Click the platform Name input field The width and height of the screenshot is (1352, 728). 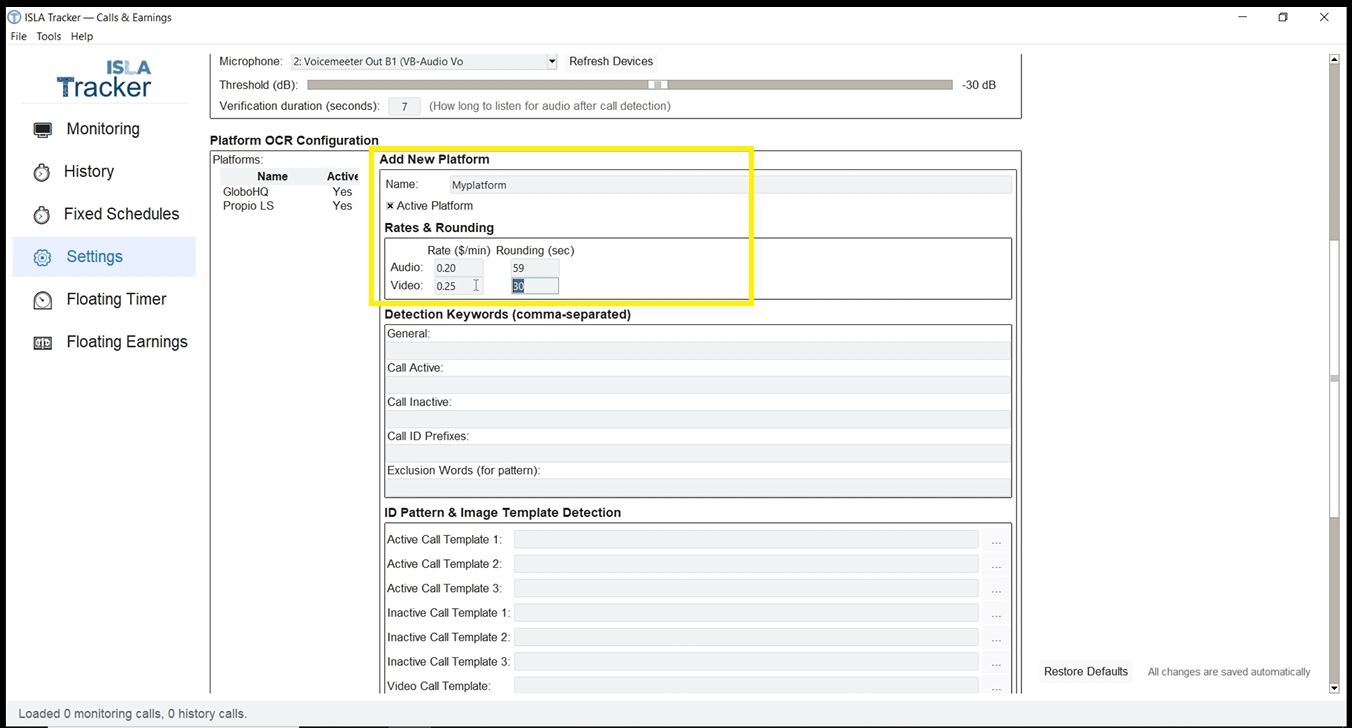(730, 185)
